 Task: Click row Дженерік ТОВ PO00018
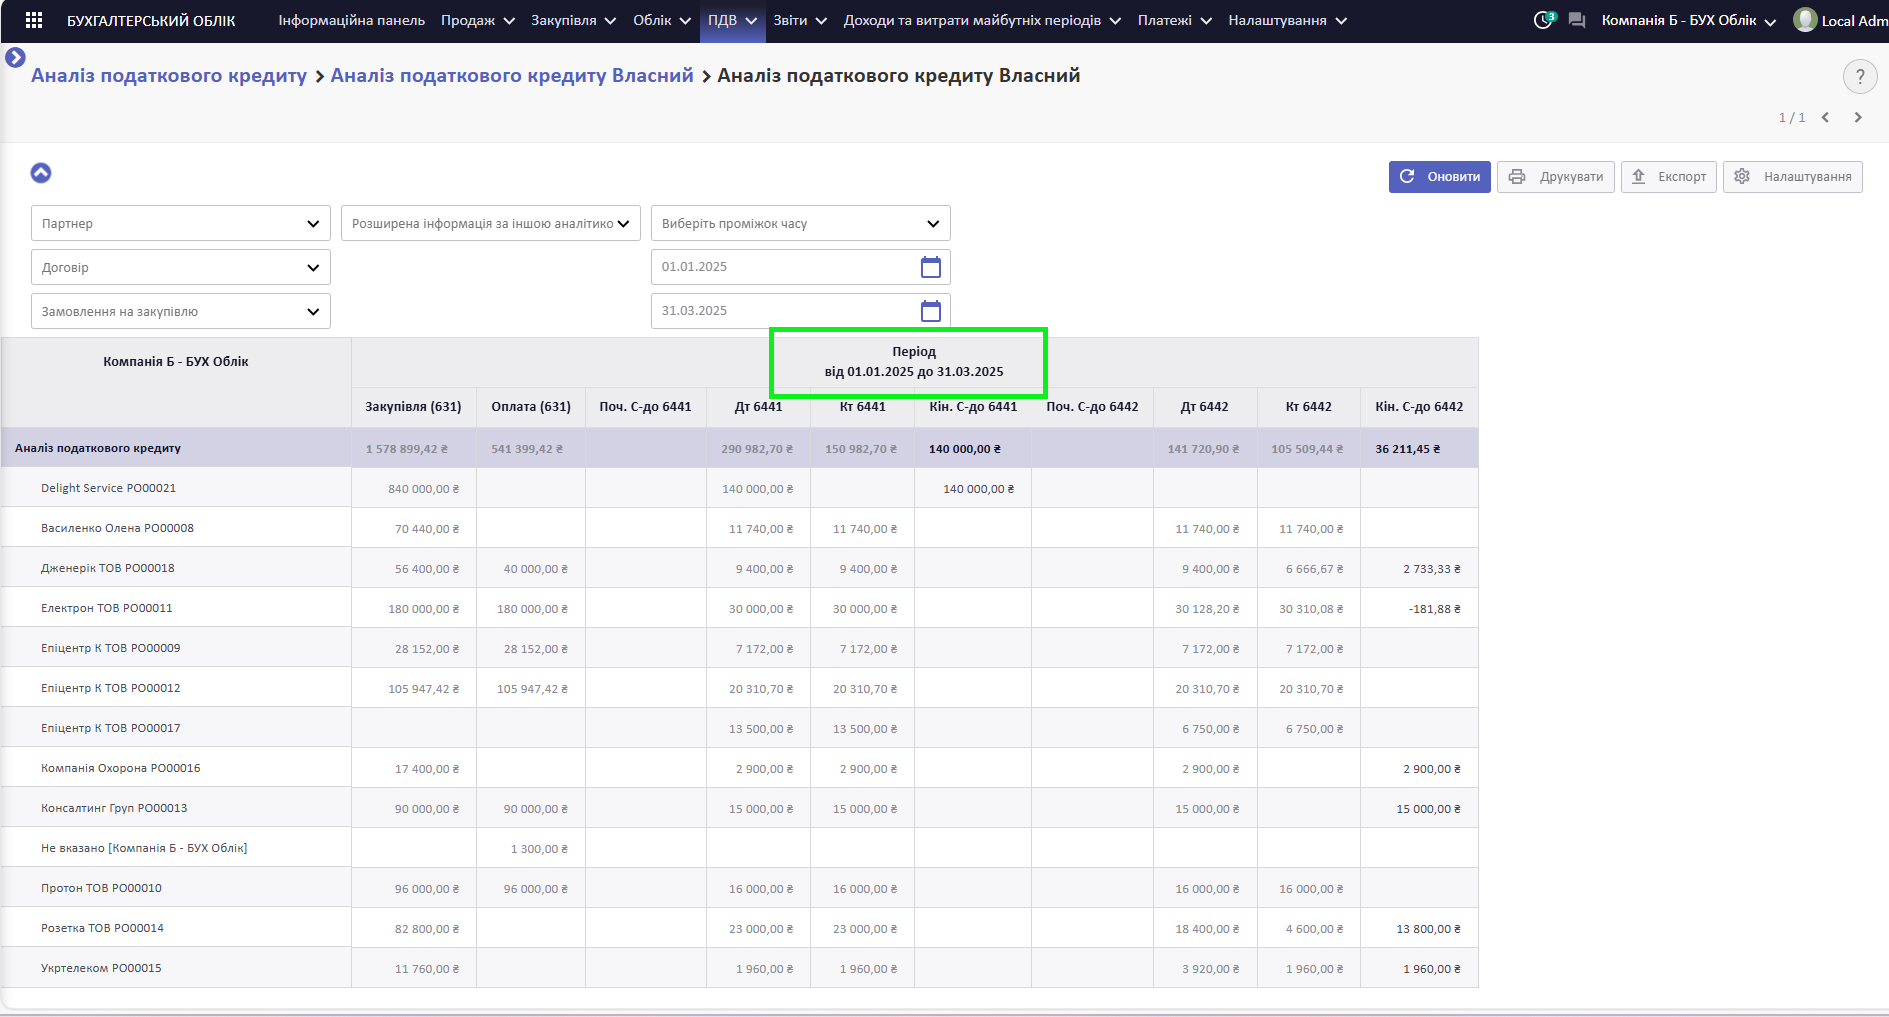[740, 568]
